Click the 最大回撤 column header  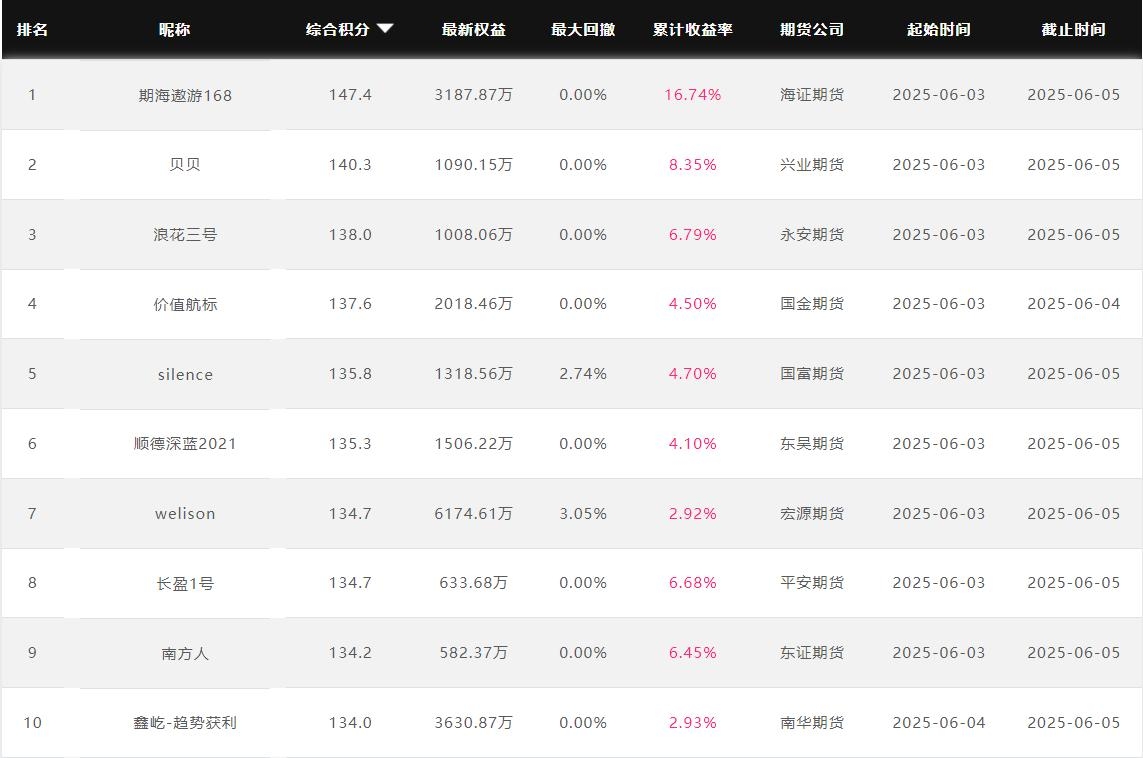tap(583, 30)
